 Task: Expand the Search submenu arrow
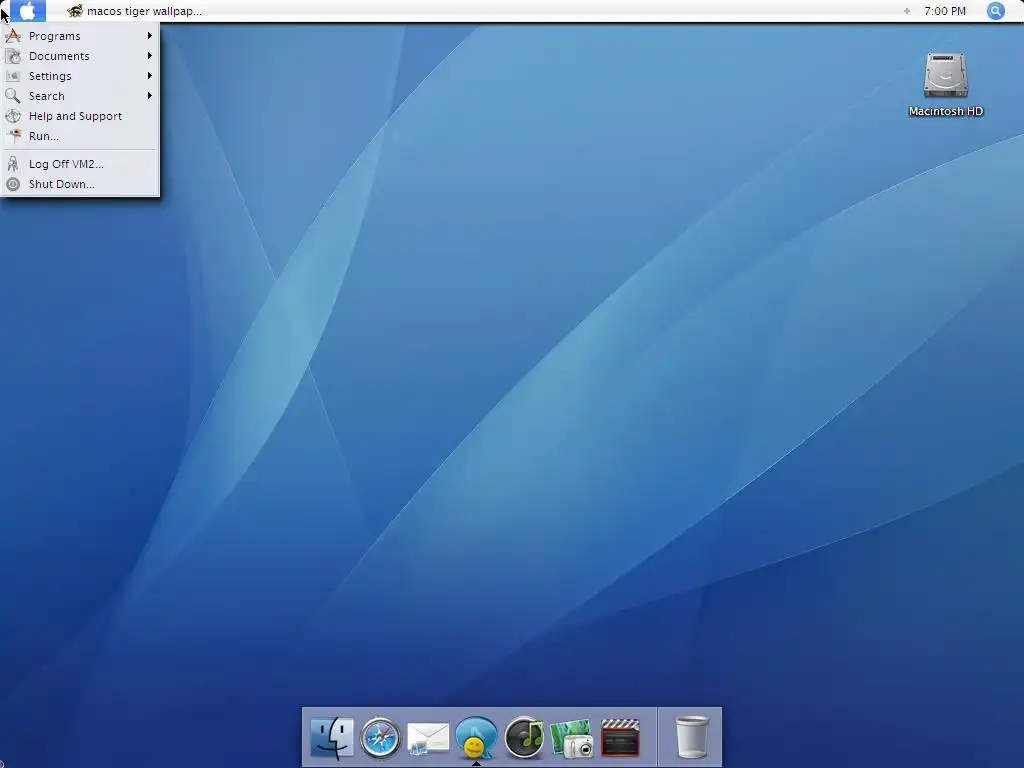pos(150,96)
